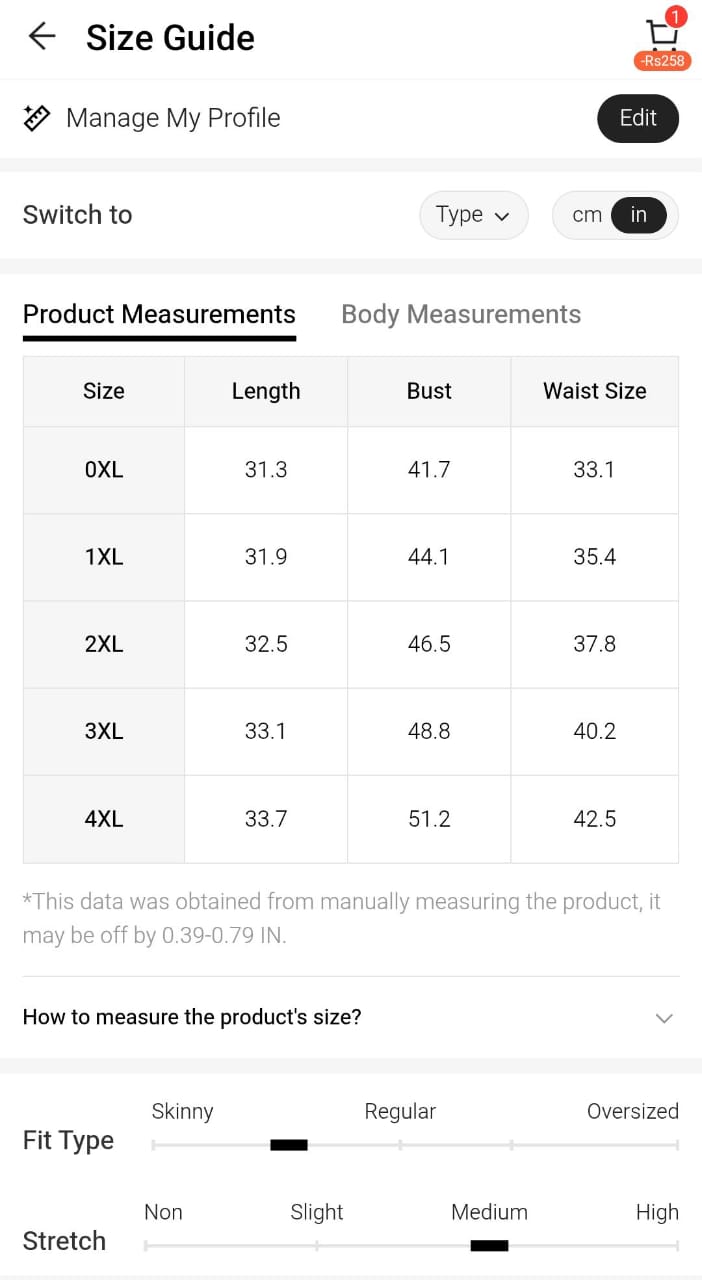This screenshot has width=702, height=1280.
Task: Click the Stretch slider Medium marker
Action: [489, 1245]
